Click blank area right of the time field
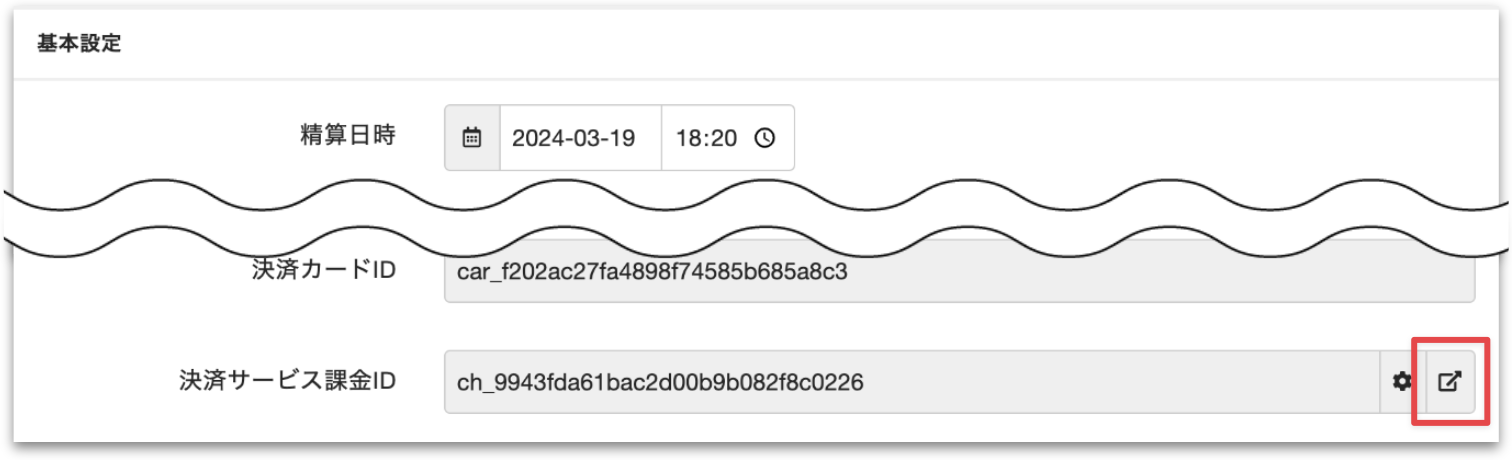 (x=1100, y=138)
